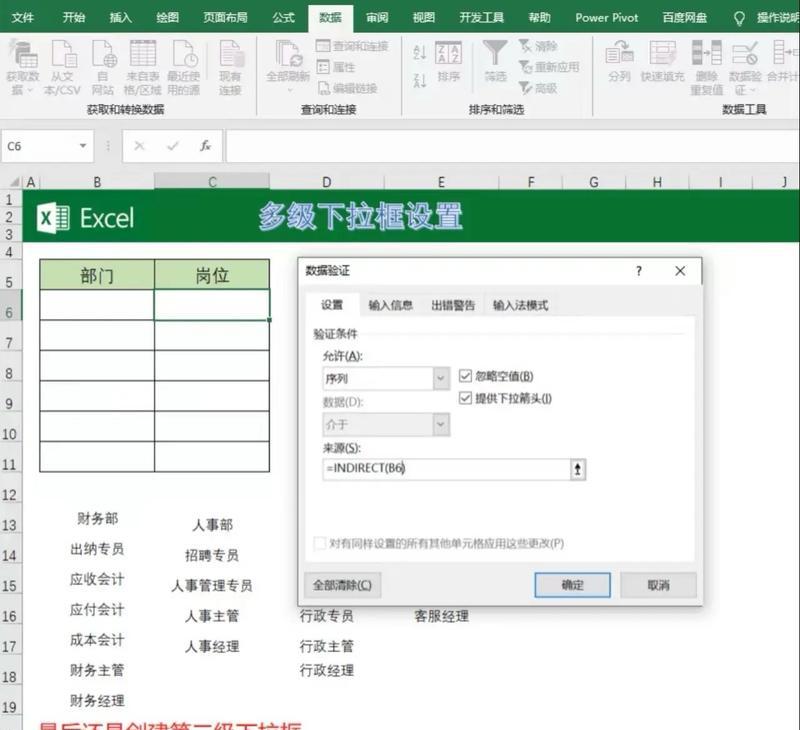Open the 出错警告 dialog tab
800x730 pixels.
tap(453, 306)
